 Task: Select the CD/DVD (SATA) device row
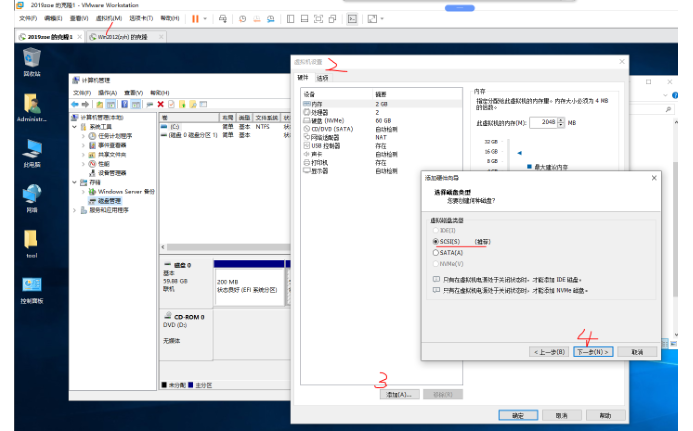click(382, 129)
